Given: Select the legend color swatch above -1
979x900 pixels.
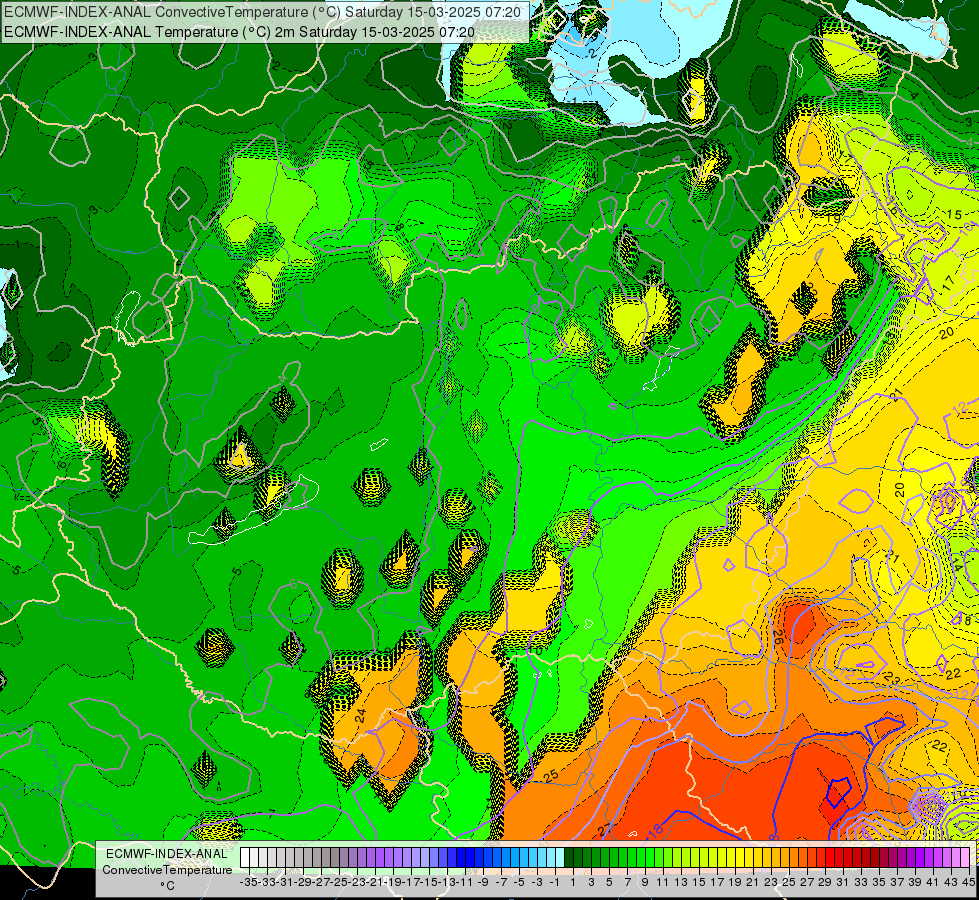Looking at the screenshot, I should (x=551, y=857).
